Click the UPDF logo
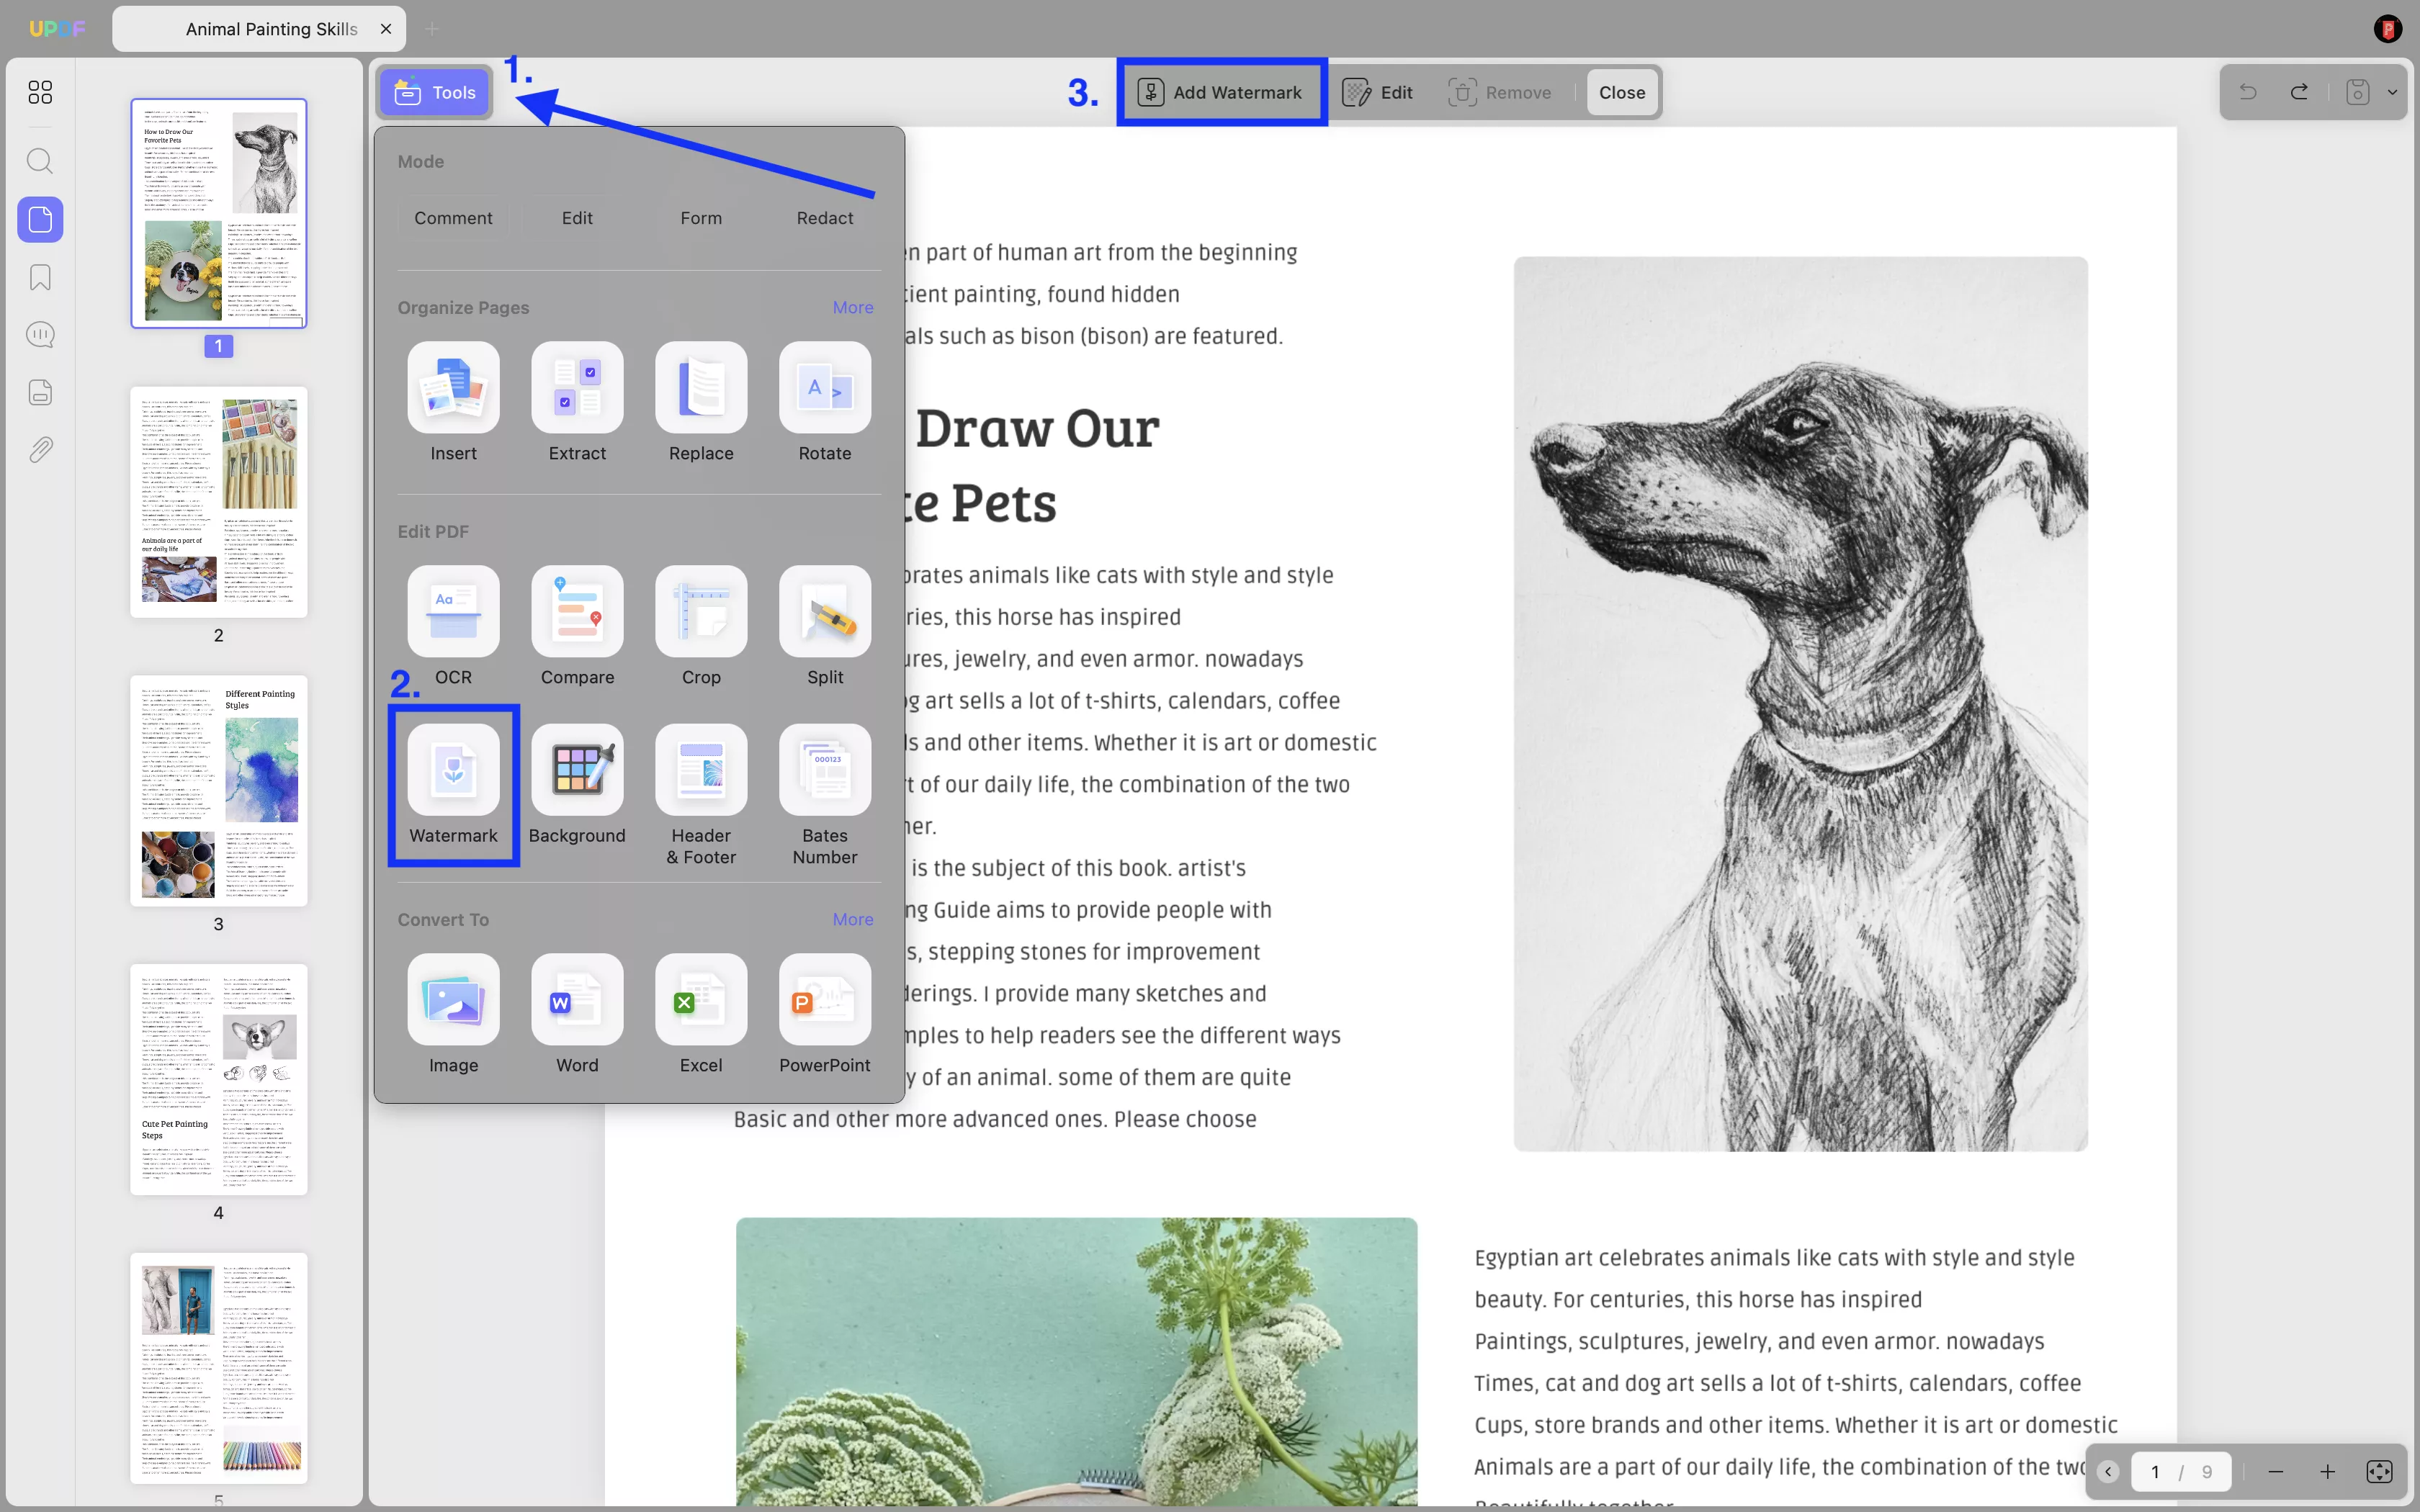The image size is (2420, 1512). [x=57, y=29]
